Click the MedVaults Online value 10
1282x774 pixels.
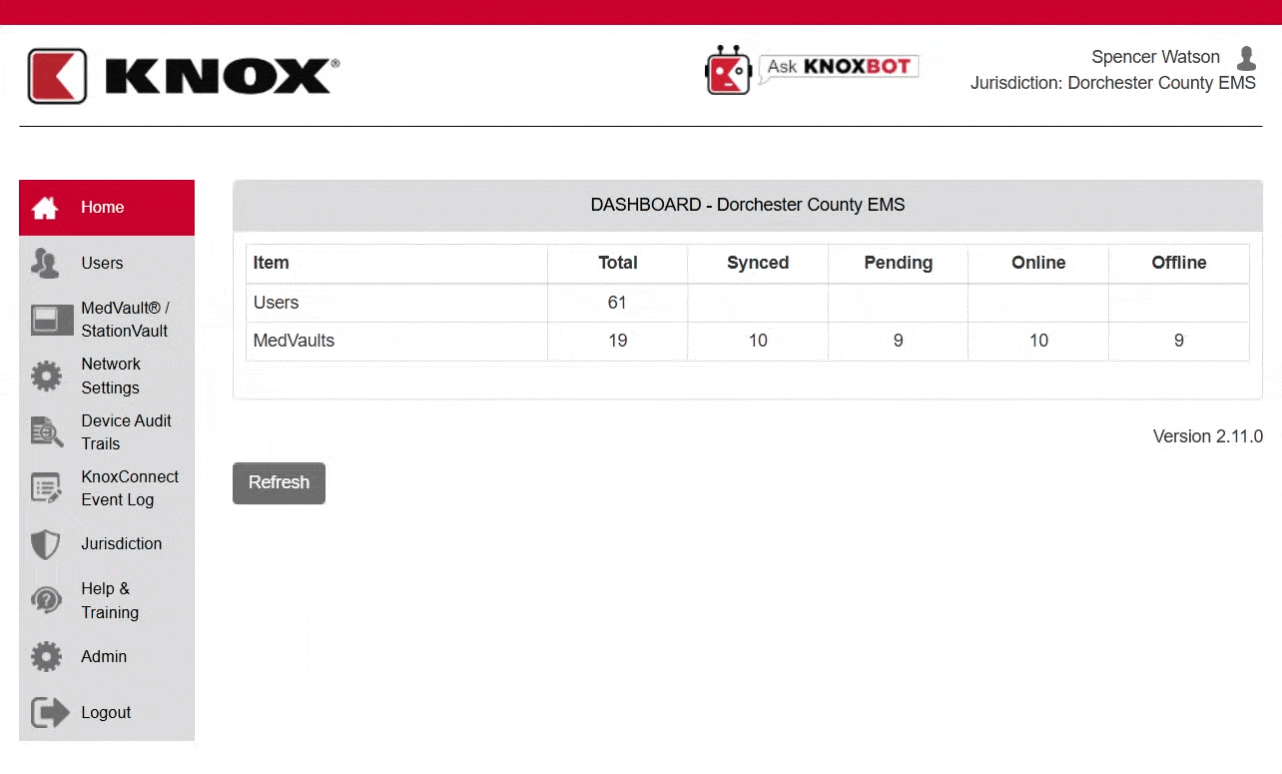click(x=1039, y=341)
